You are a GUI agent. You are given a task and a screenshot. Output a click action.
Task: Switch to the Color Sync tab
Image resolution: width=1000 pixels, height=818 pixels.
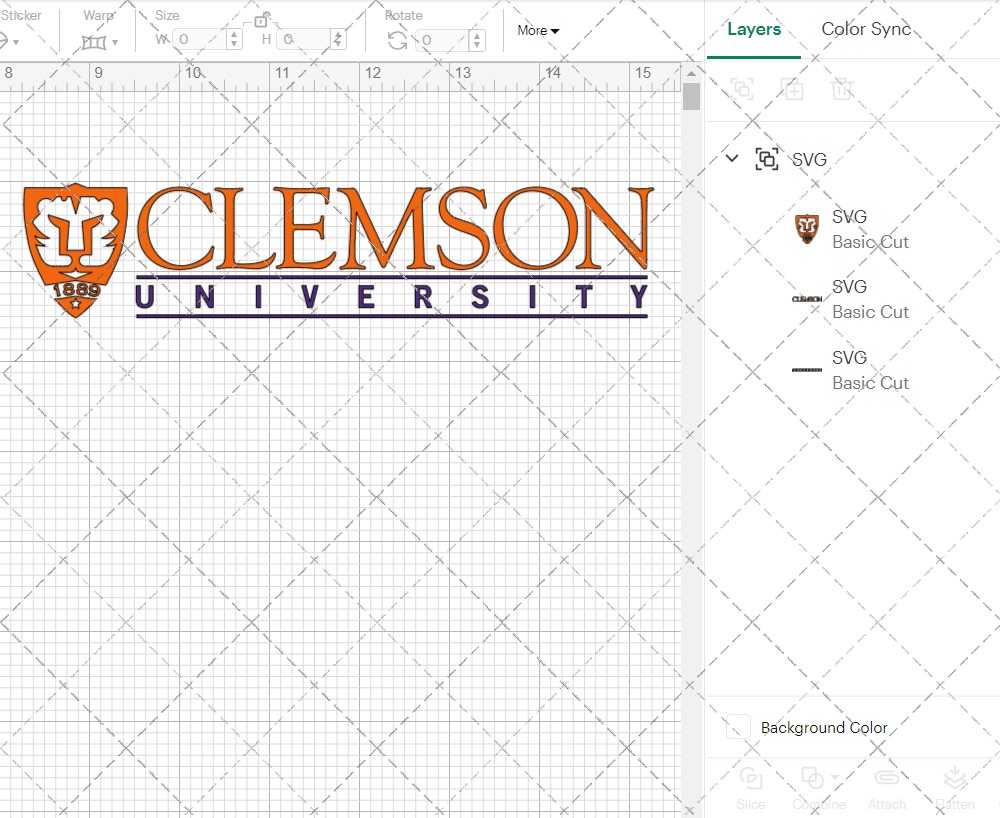(x=866, y=29)
